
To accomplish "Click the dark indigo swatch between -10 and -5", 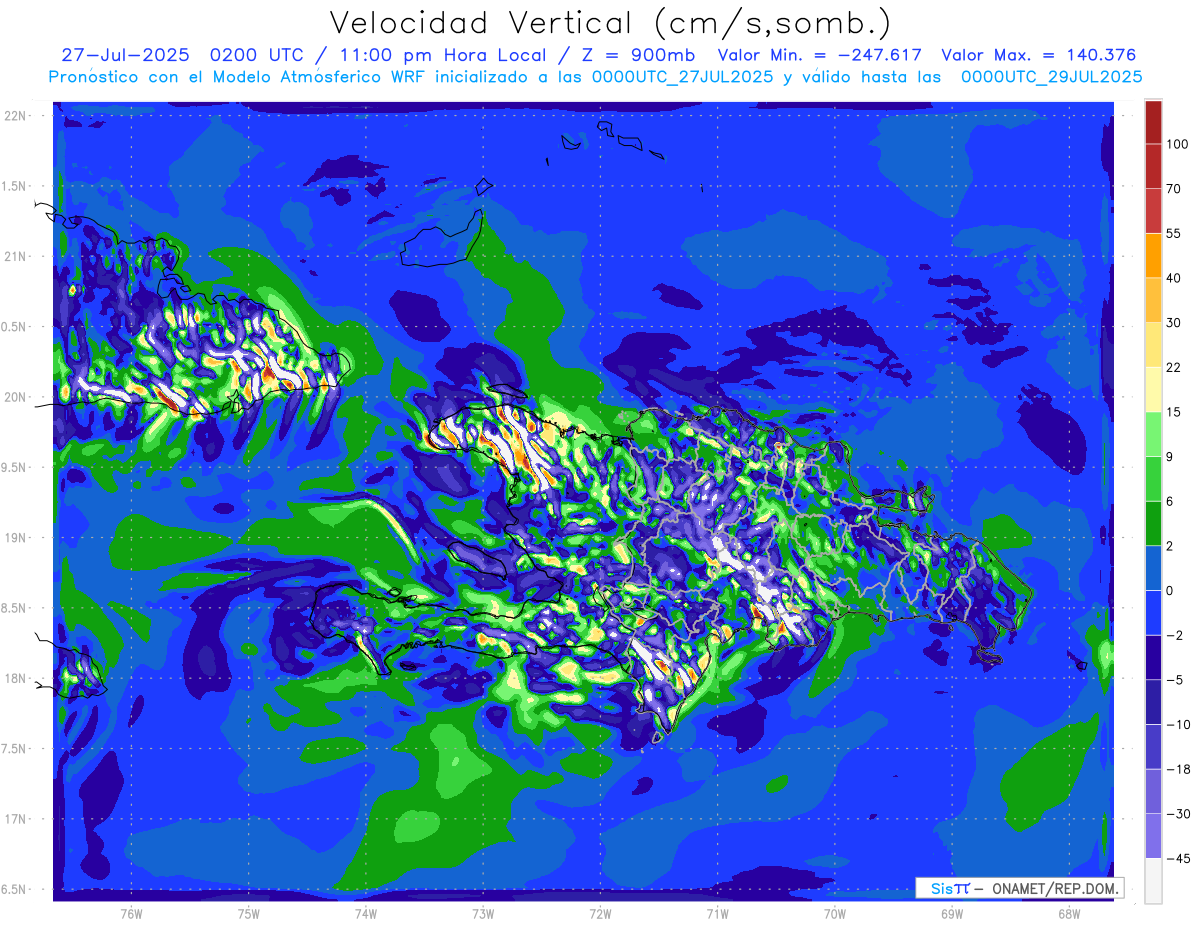I will tap(1153, 701).
